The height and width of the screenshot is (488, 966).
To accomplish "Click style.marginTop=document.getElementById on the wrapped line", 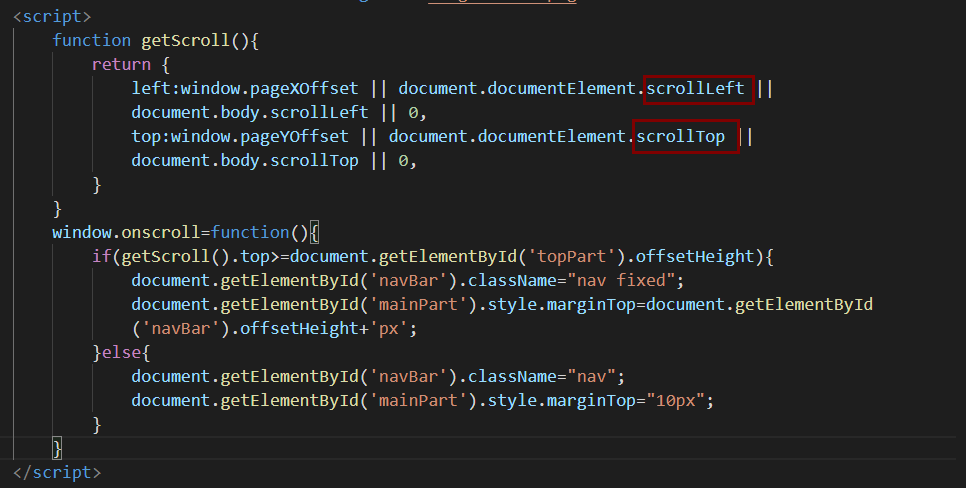I will click(x=680, y=305).
